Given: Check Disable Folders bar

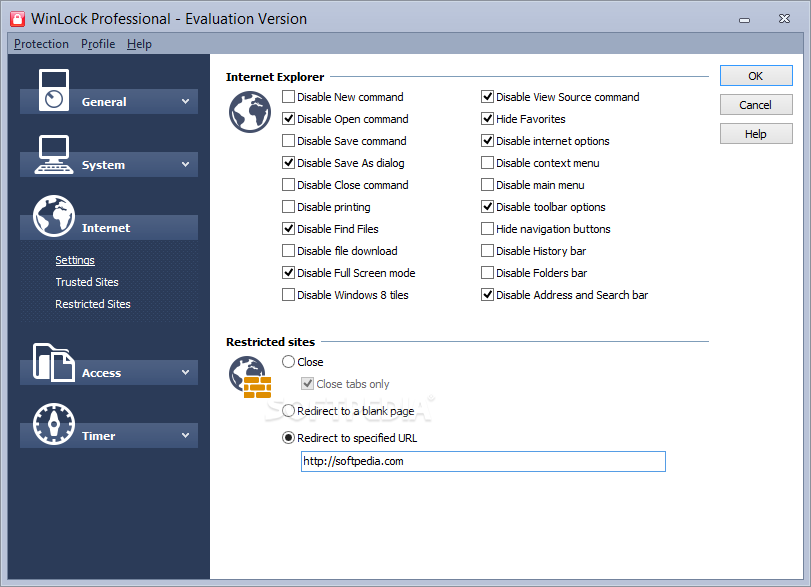Looking at the screenshot, I should (487, 273).
